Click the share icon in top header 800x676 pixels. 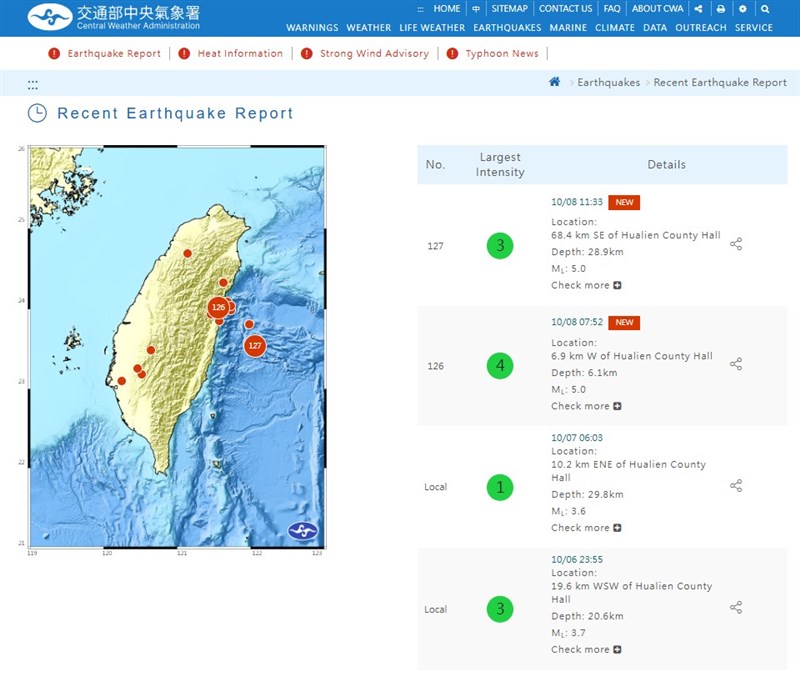pos(698,9)
